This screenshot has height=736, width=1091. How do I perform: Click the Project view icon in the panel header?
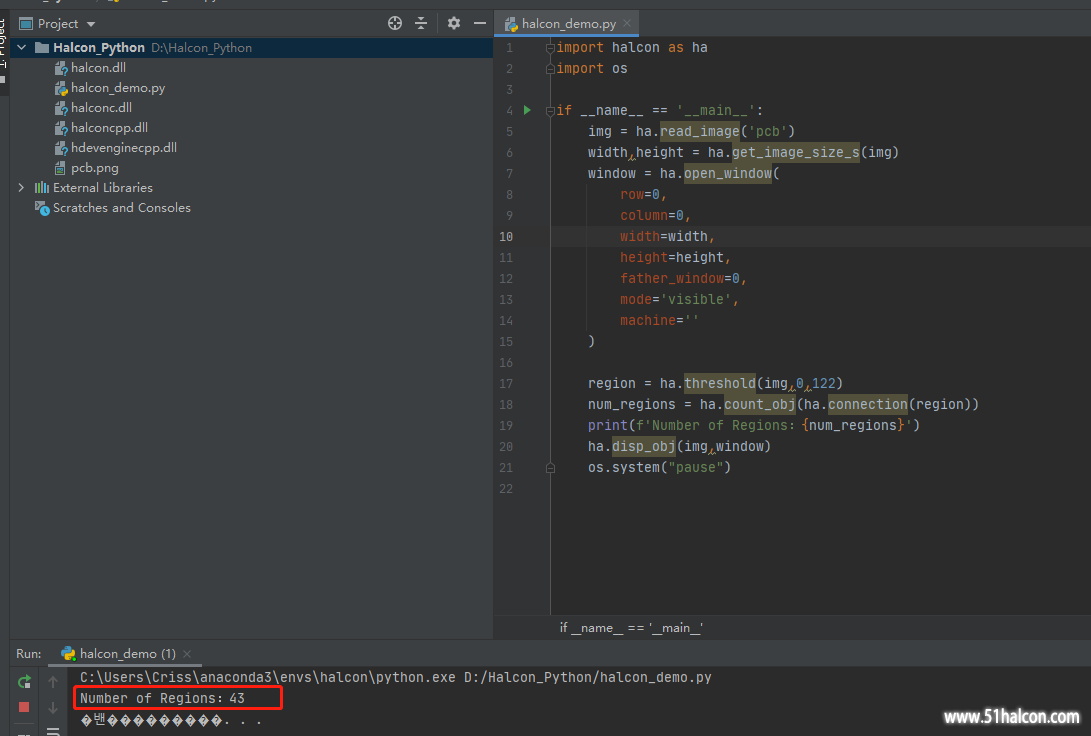tap(26, 24)
